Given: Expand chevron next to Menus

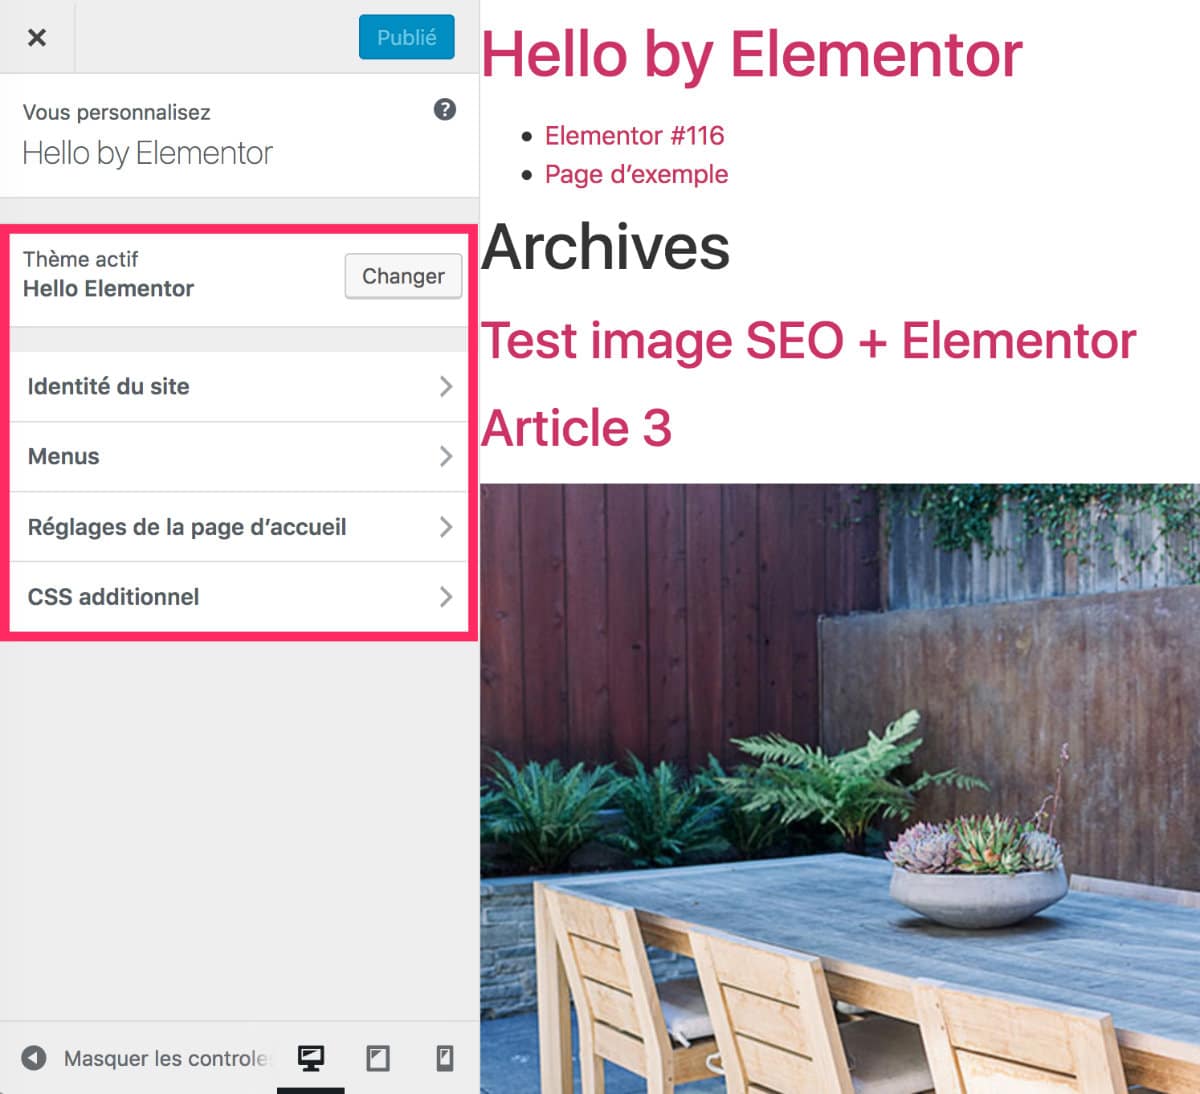Looking at the screenshot, I should pos(446,457).
